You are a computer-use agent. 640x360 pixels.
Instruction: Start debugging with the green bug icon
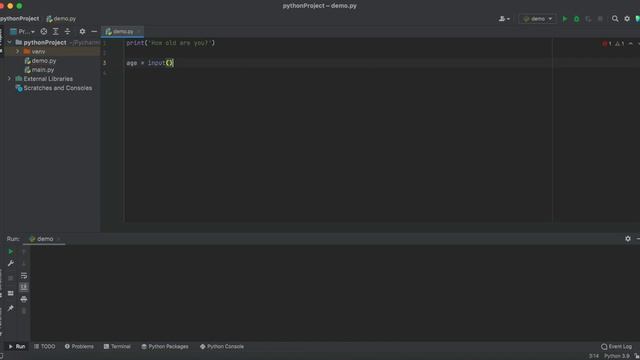tap(576, 19)
